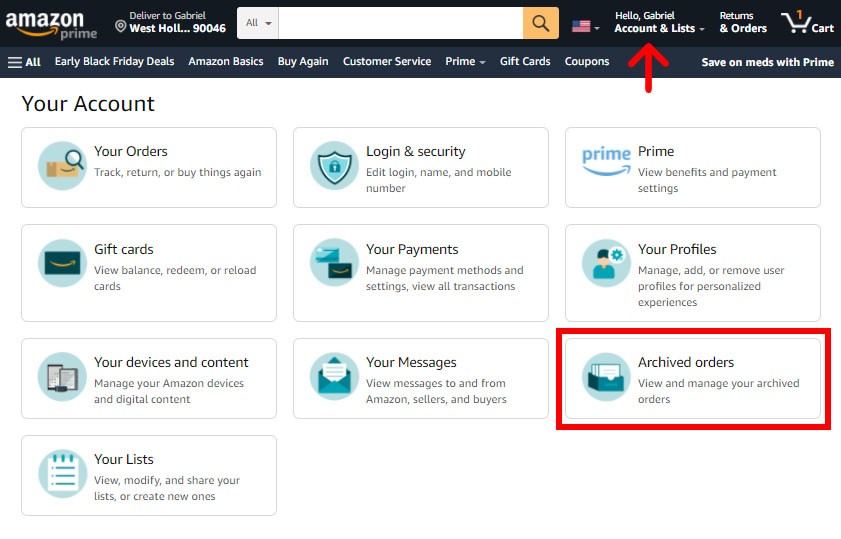
Task: Click the Your Messages envelope icon
Action: tap(334, 377)
